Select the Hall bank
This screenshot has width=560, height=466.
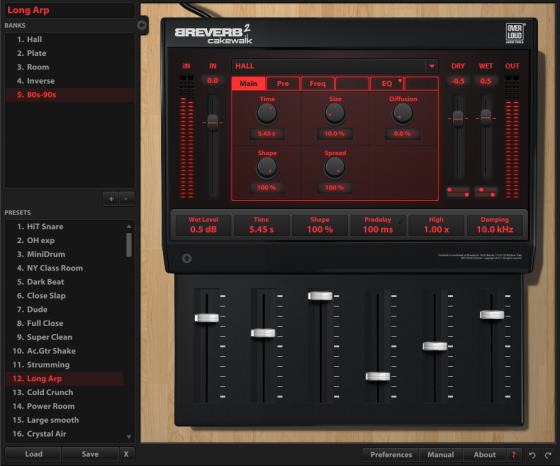(70, 39)
